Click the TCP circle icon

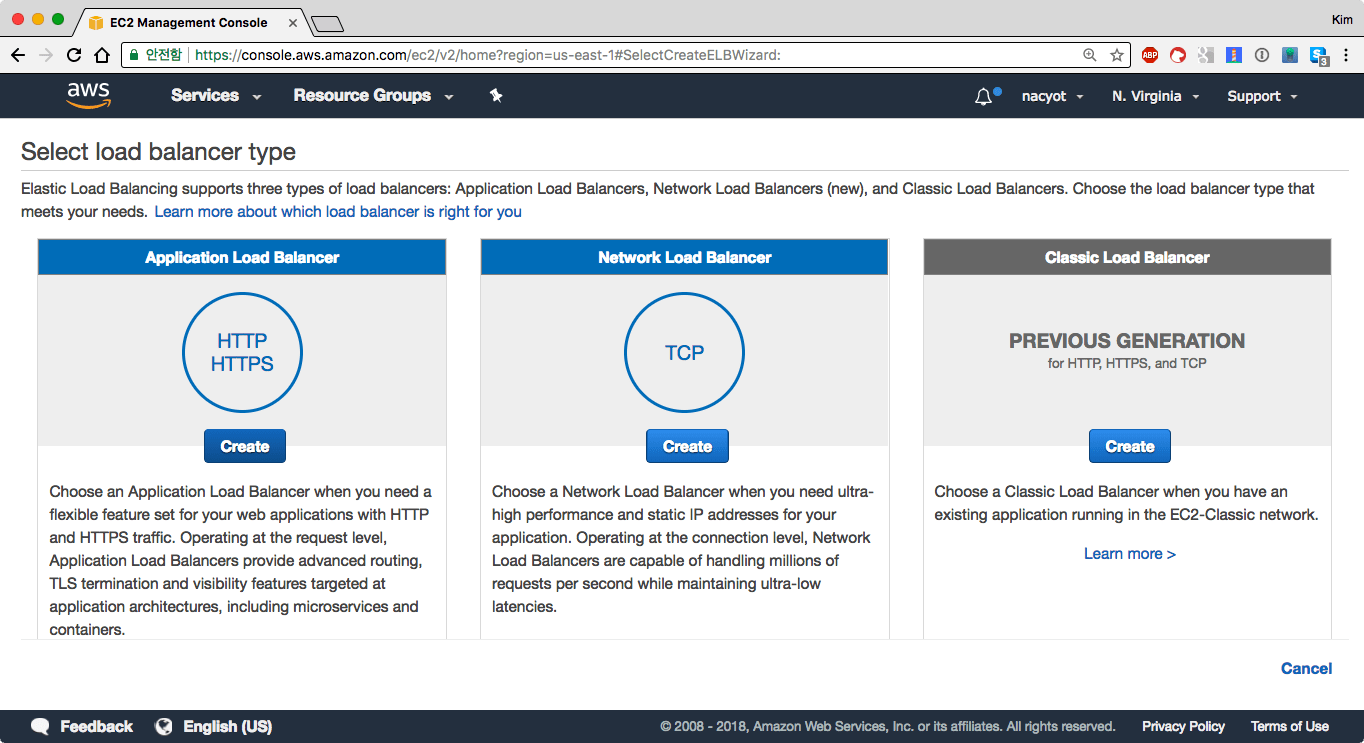pos(684,353)
